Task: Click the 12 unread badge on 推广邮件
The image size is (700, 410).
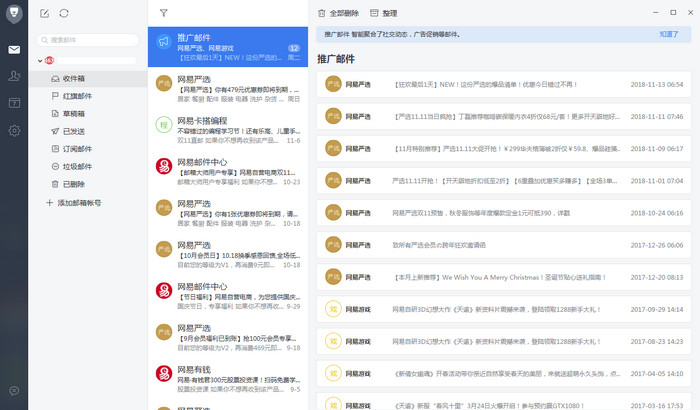Action: coord(294,48)
